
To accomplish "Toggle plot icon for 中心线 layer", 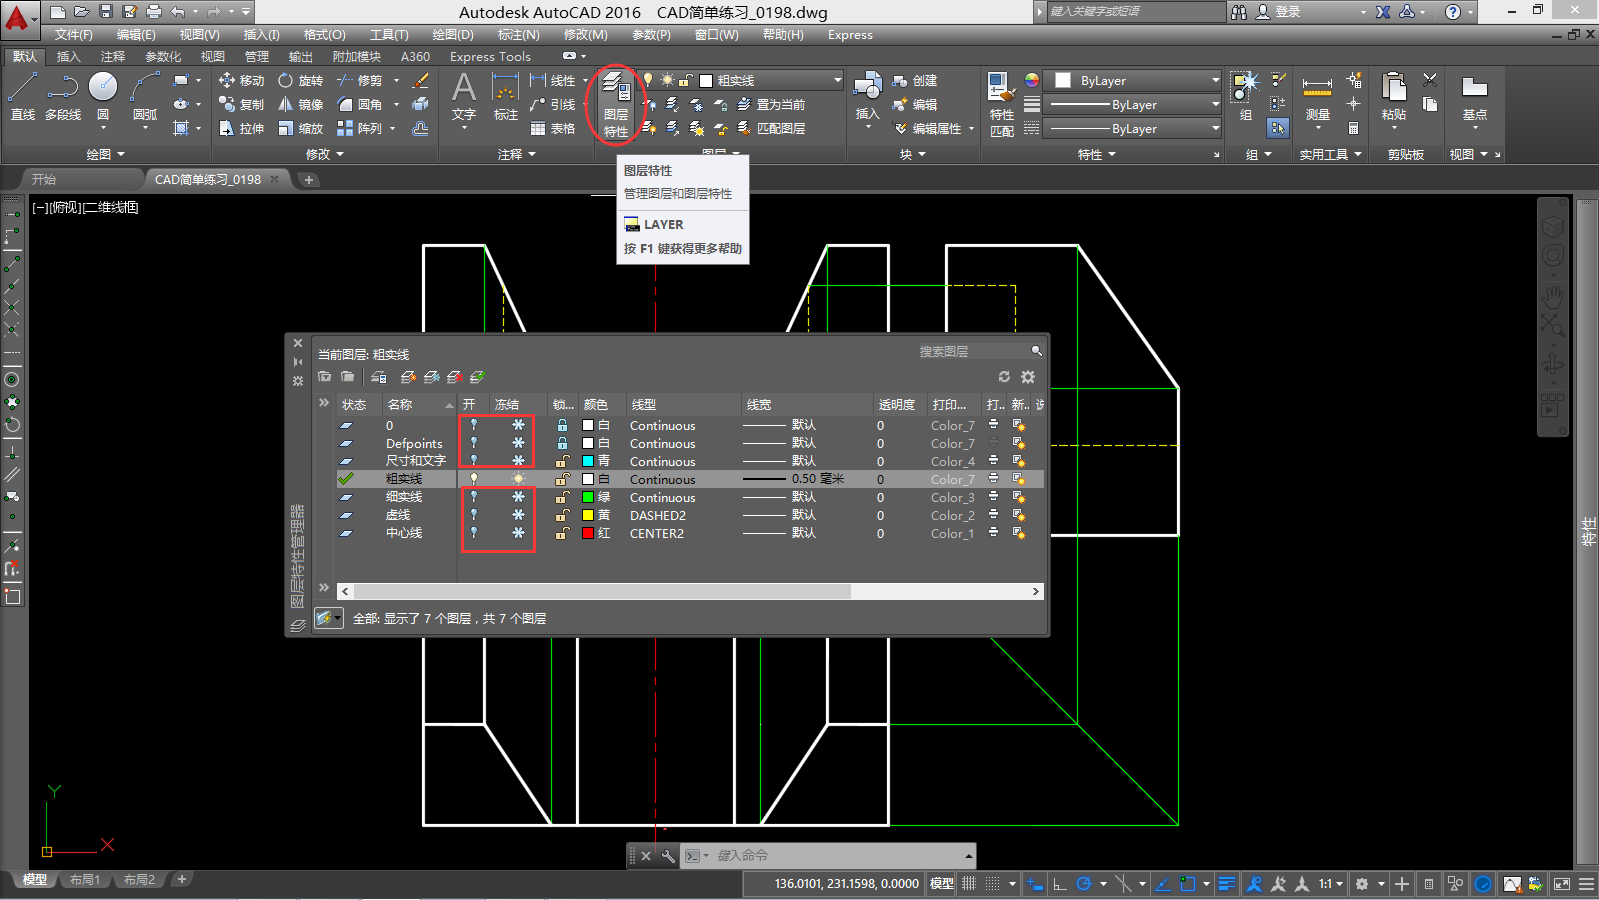I will click(x=993, y=533).
